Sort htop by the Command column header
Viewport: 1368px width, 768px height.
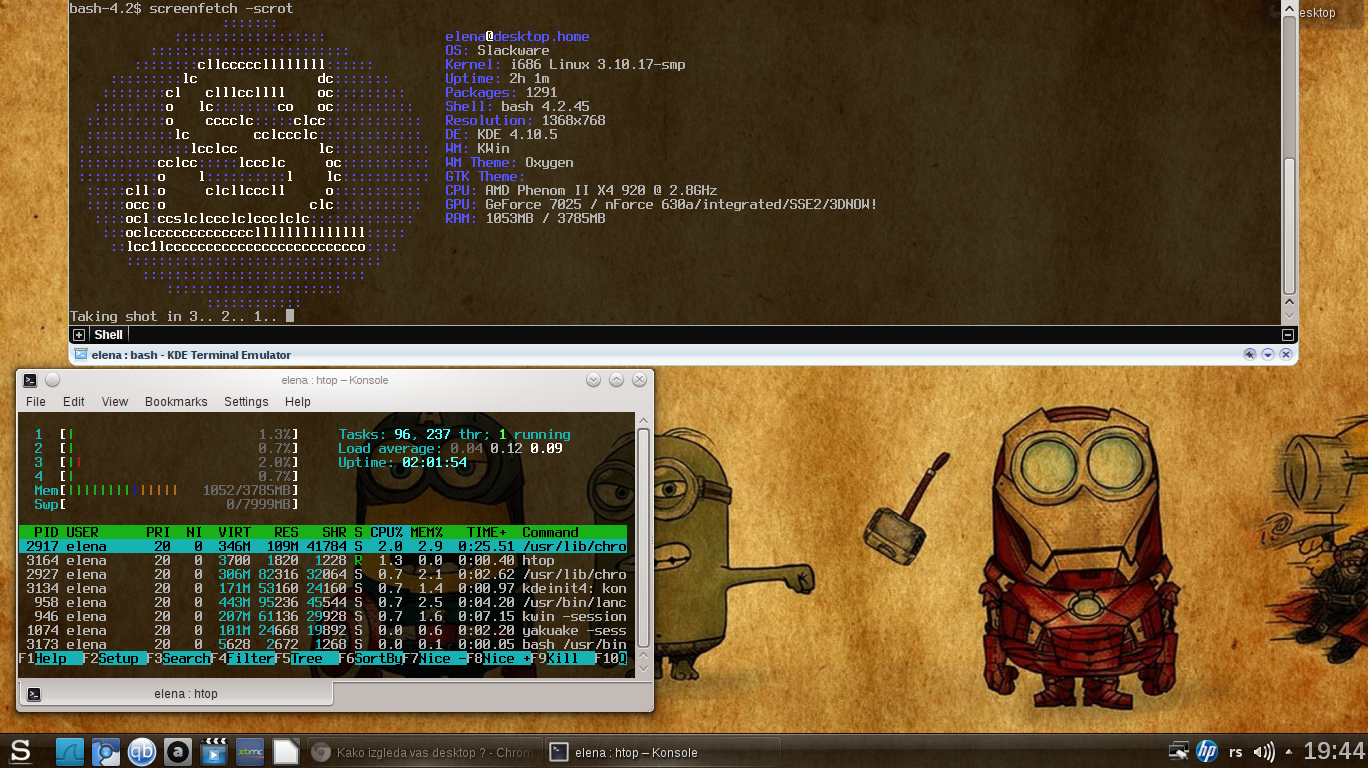tap(550, 532)
